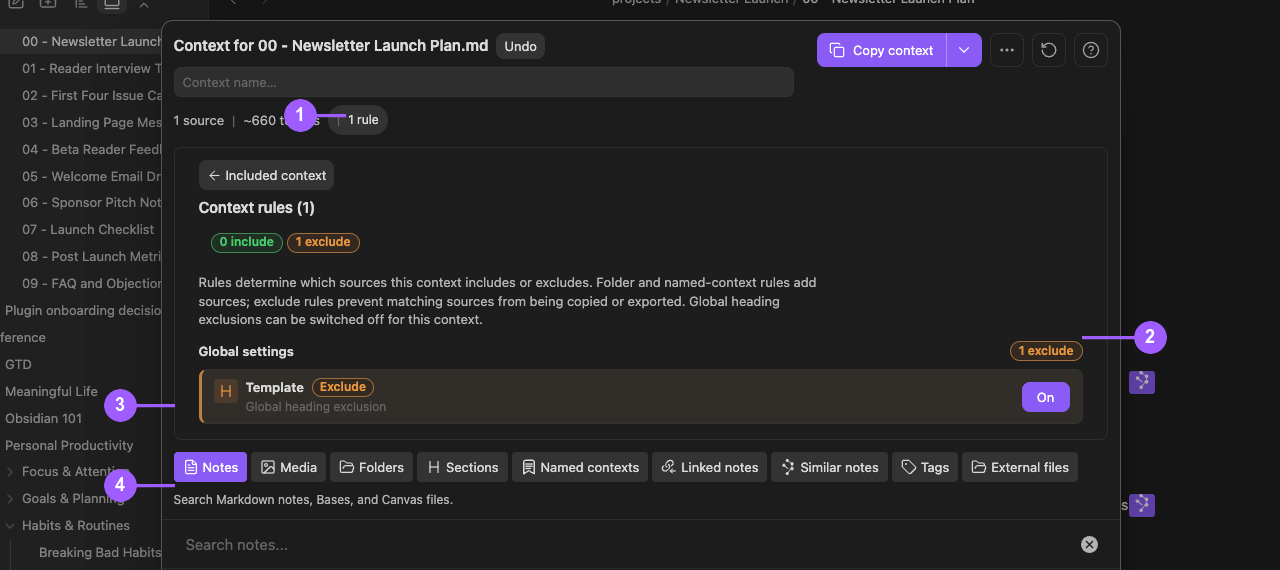Click the 1 source count text

pos(199,120)
